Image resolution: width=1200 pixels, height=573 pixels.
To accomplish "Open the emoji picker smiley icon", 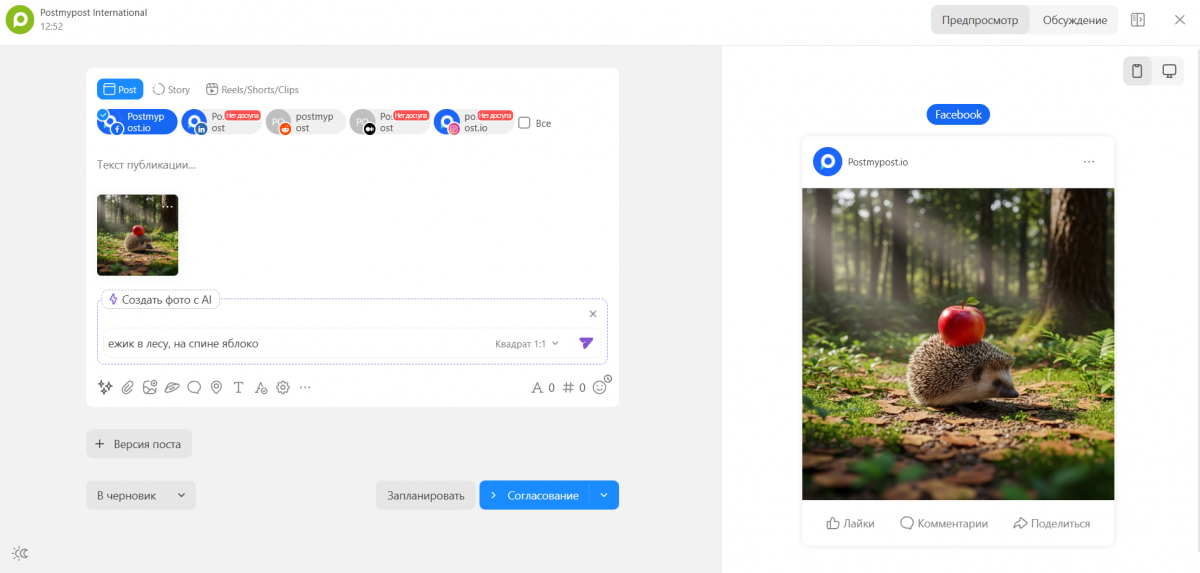I will (600, 387).
